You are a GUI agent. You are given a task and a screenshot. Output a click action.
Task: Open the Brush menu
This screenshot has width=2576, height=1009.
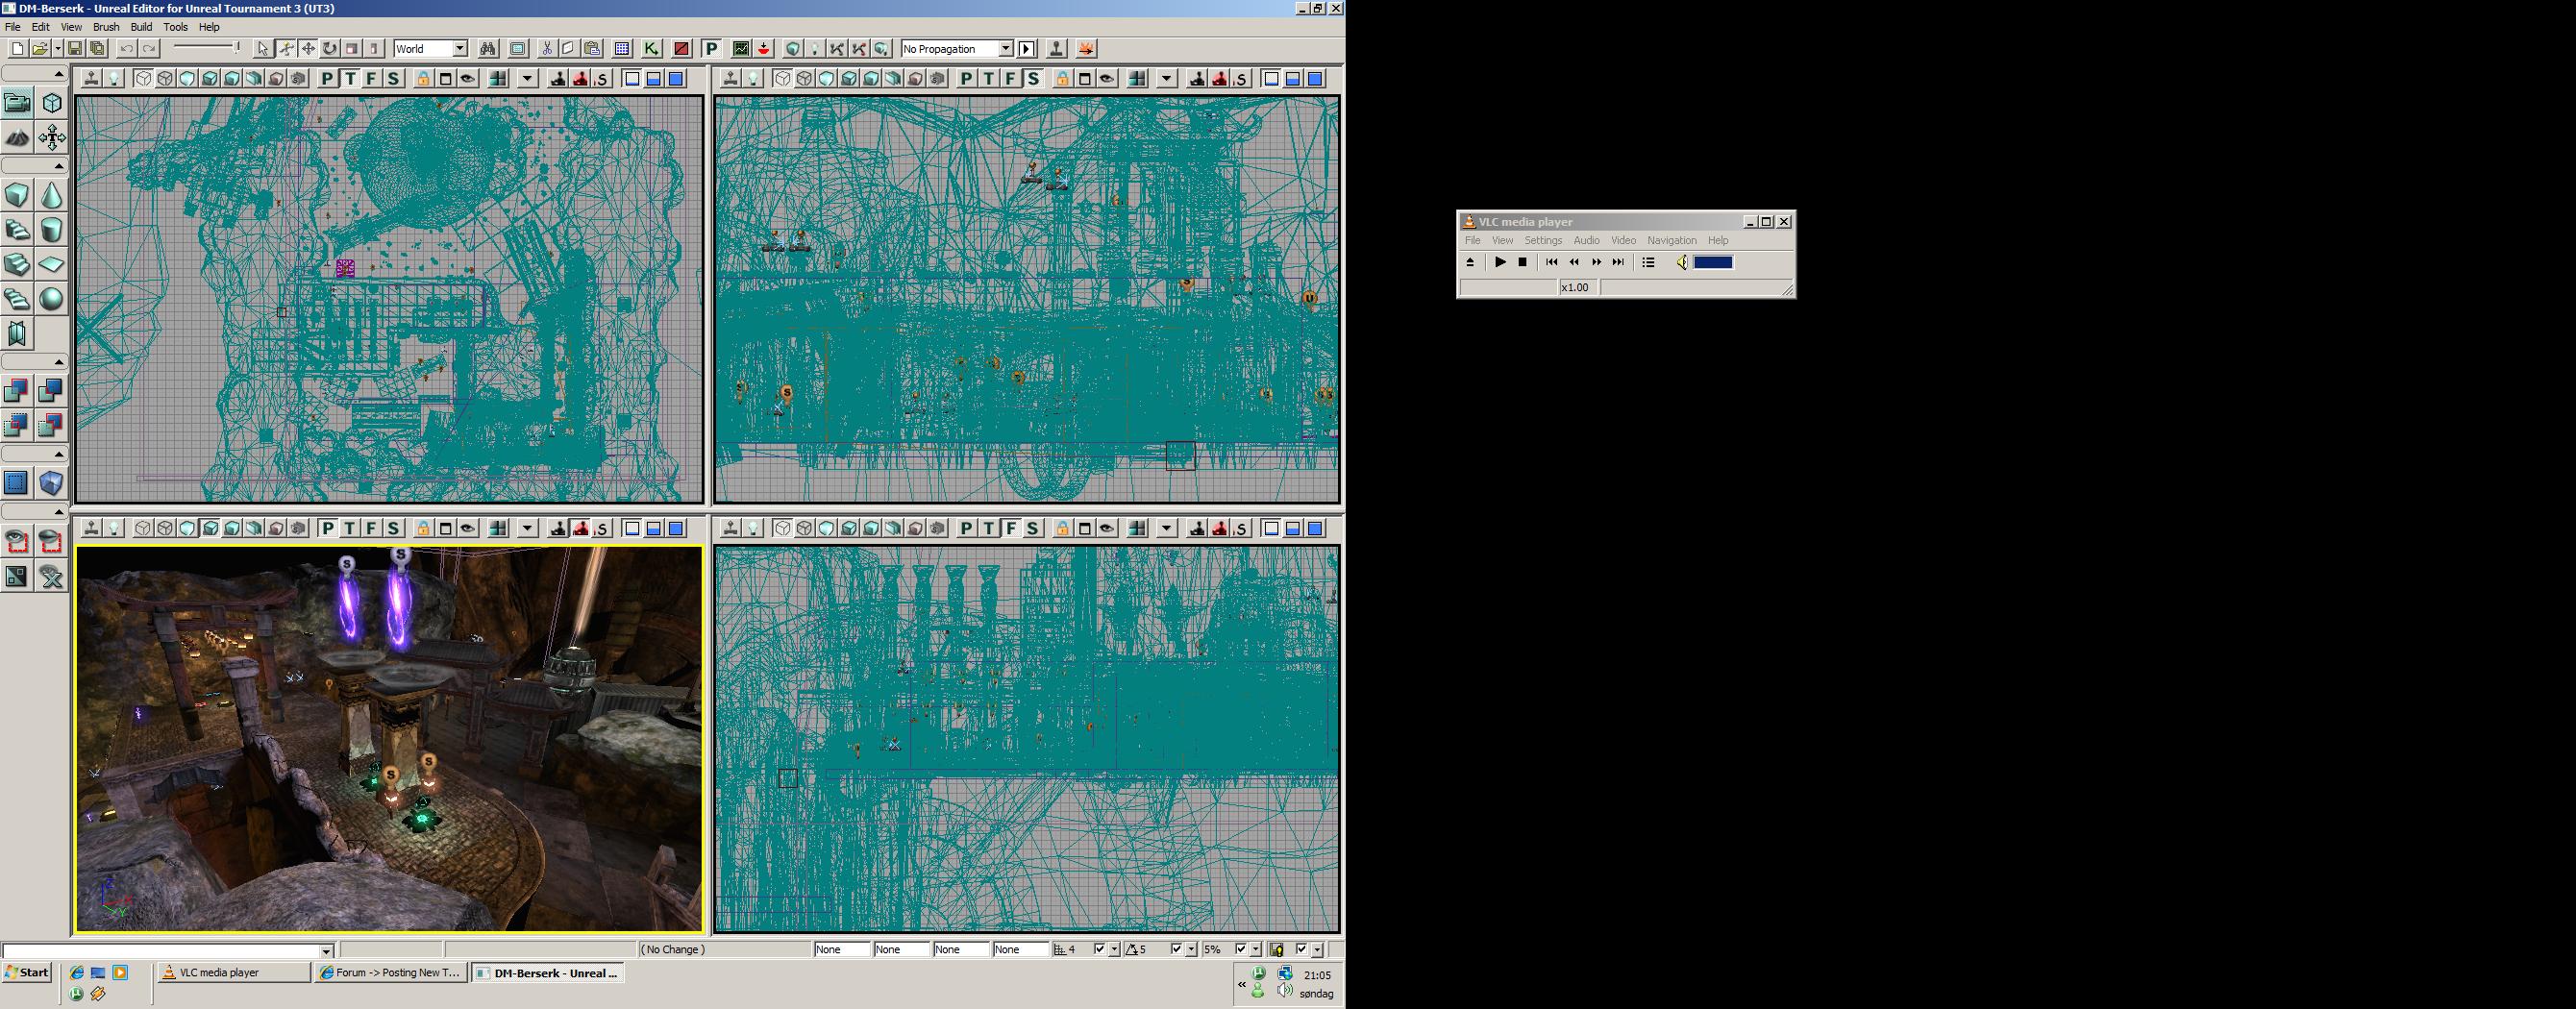[106, 27]
